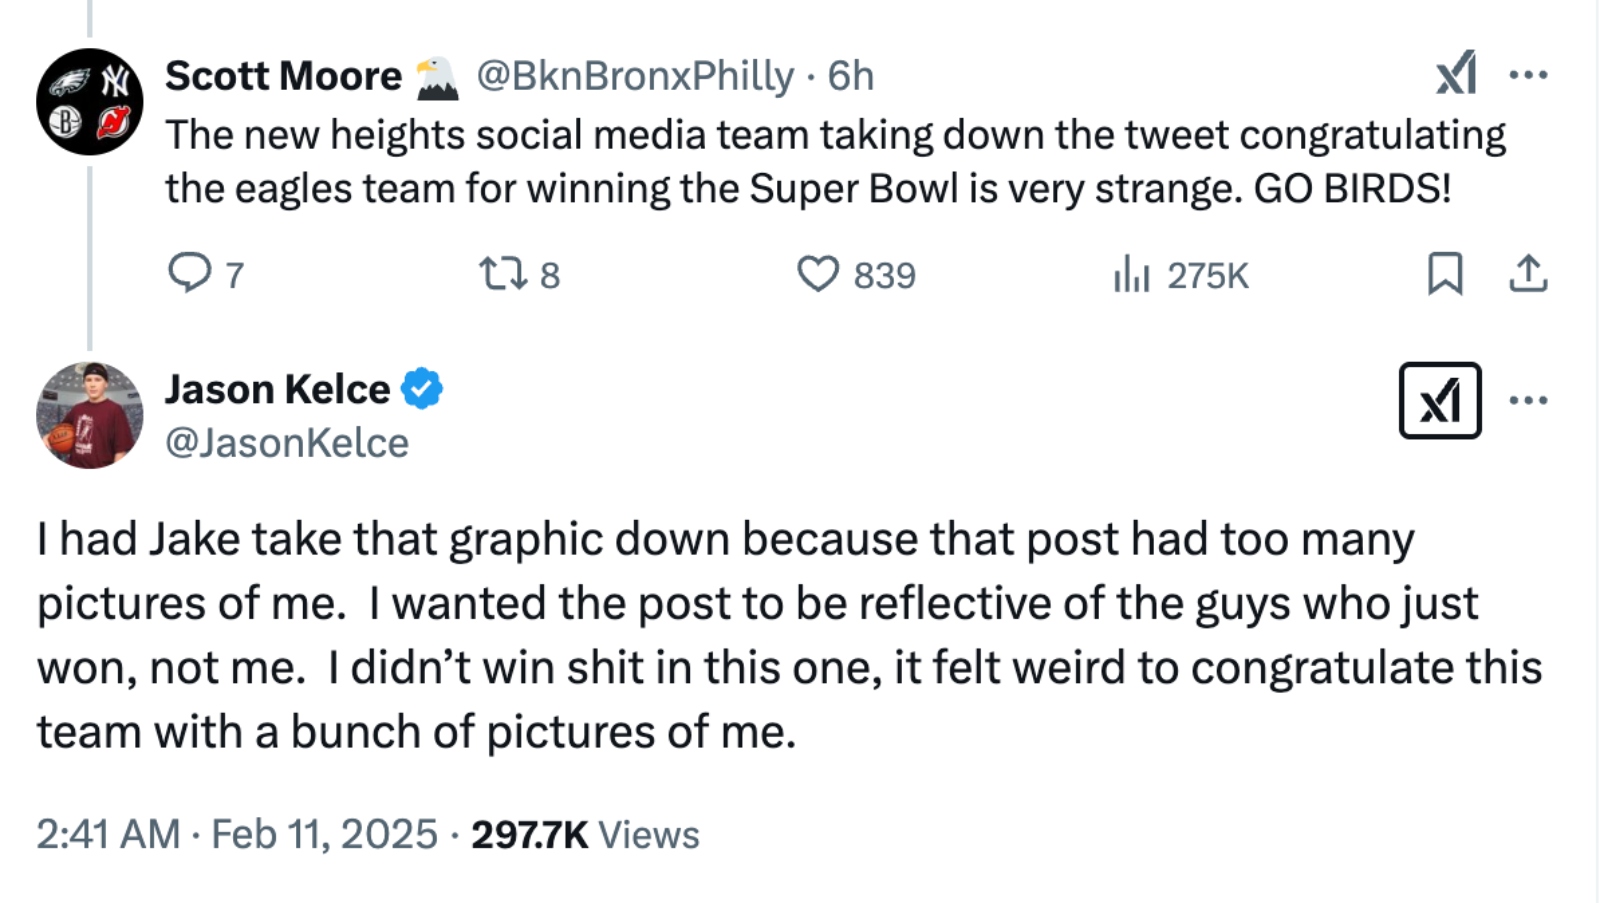Visit the @JasonKelce handle
Screen dimensions: 1600x903
click(287, 441)
